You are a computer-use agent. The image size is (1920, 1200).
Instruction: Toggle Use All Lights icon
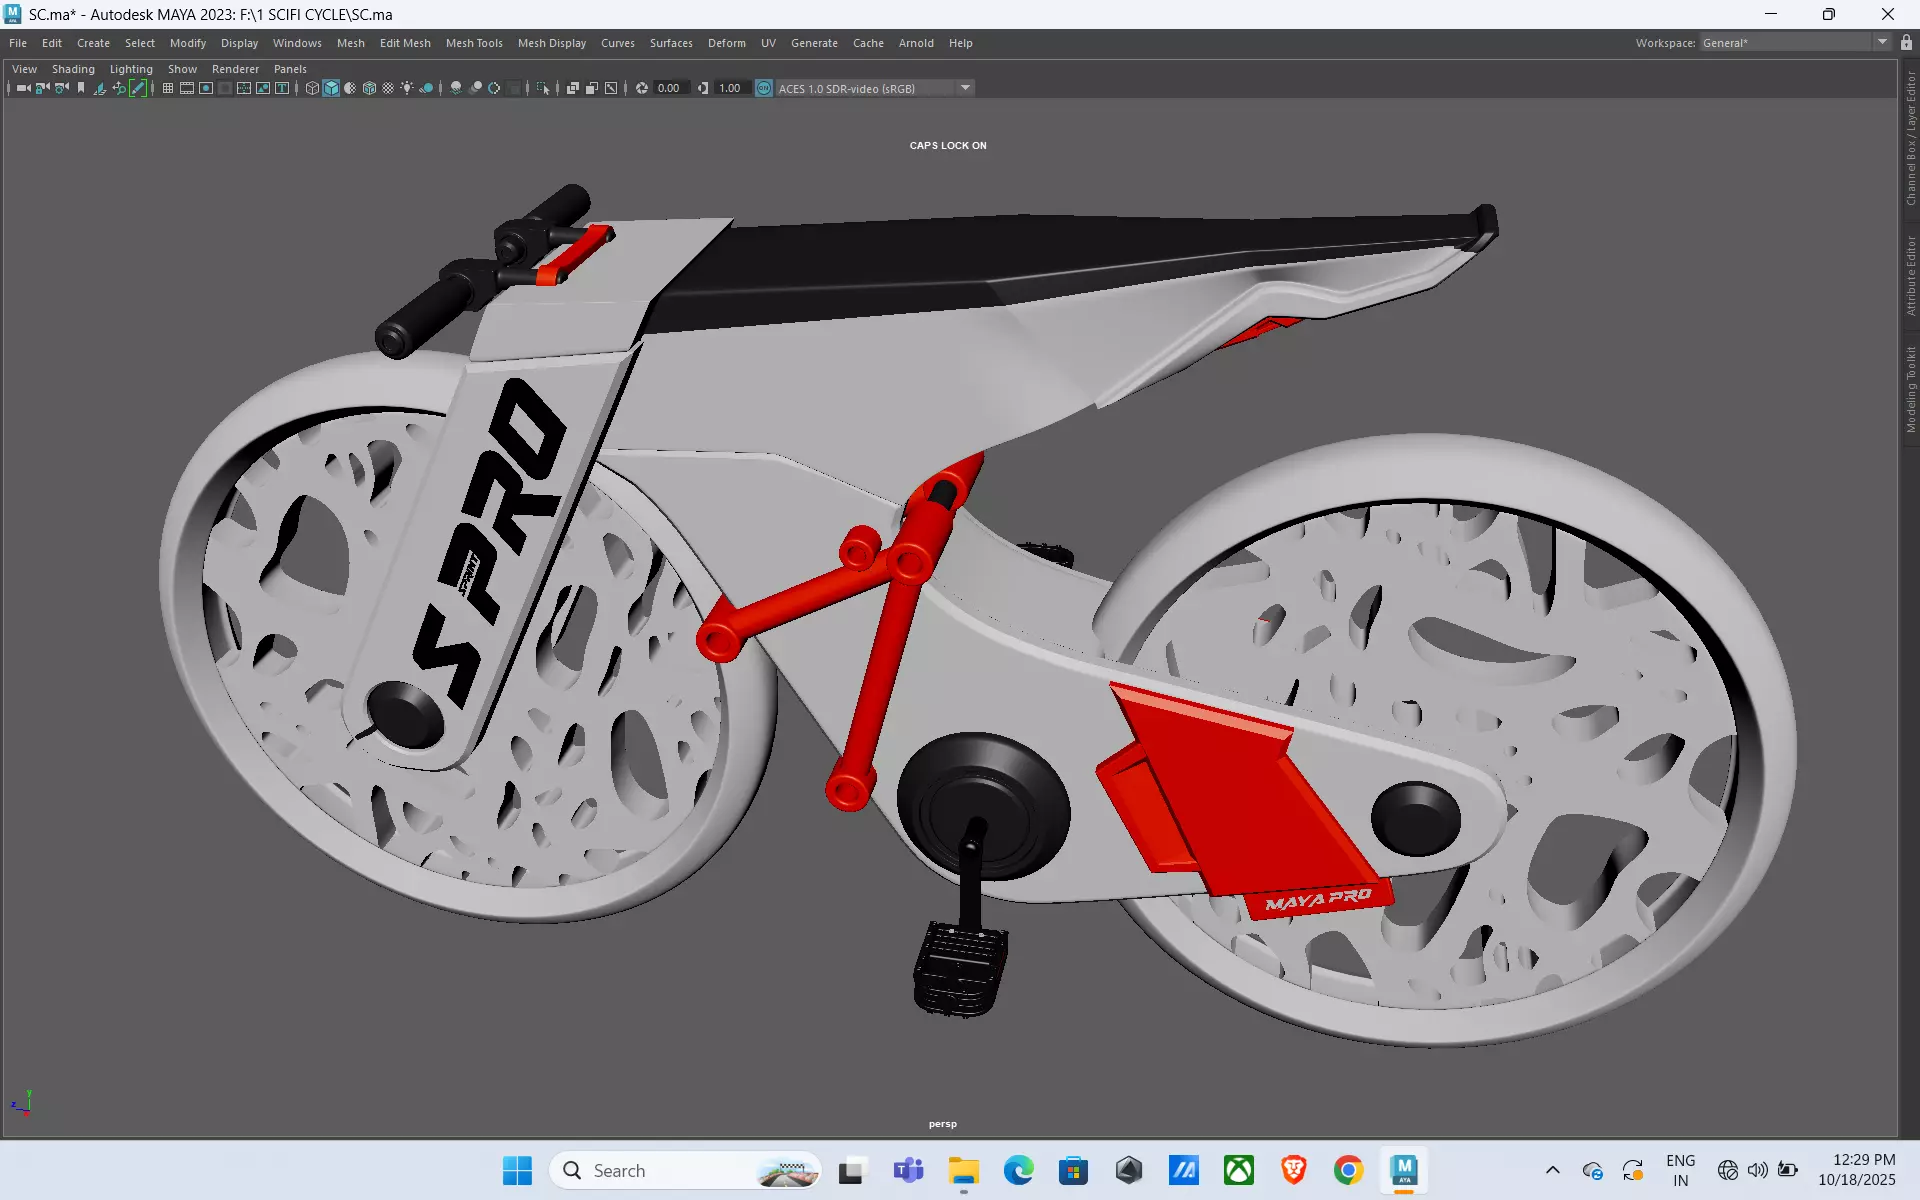click(x=407, y=88)
